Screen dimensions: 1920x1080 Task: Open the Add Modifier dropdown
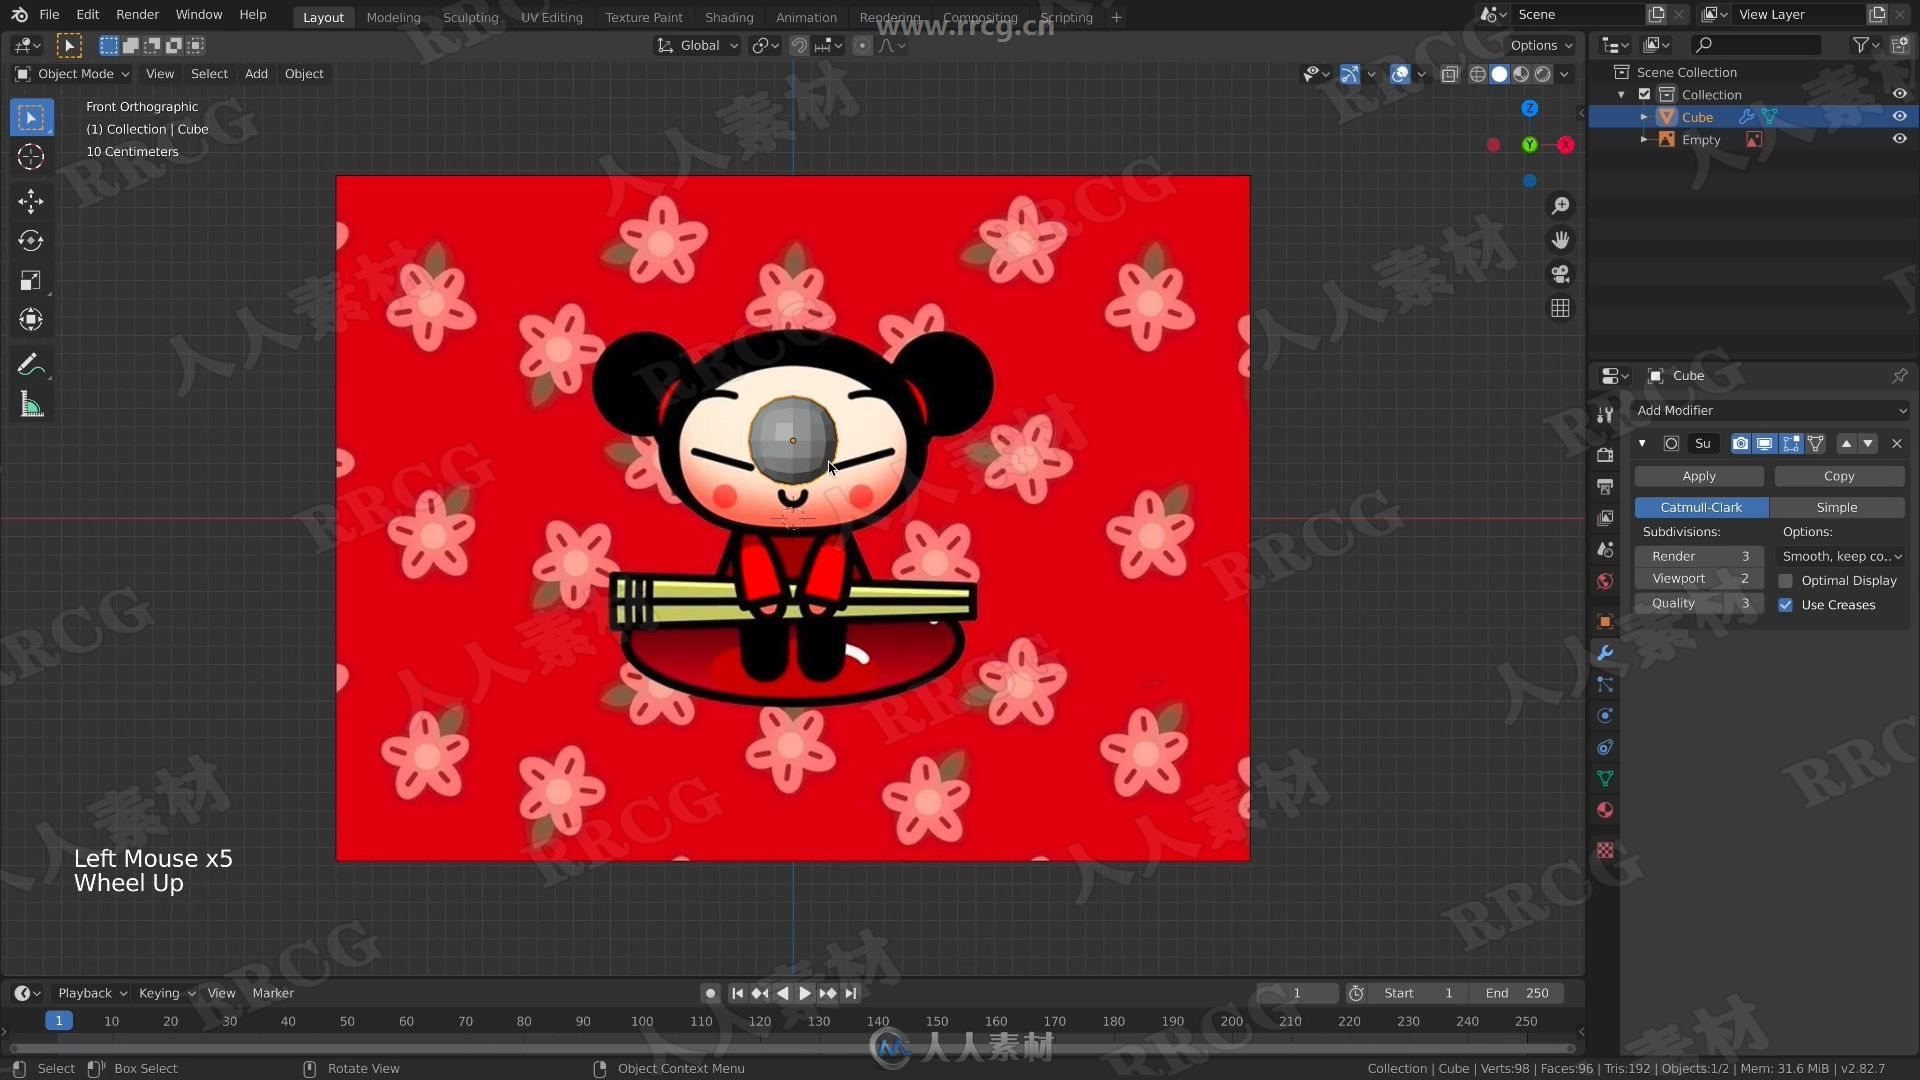[1770, 411]
